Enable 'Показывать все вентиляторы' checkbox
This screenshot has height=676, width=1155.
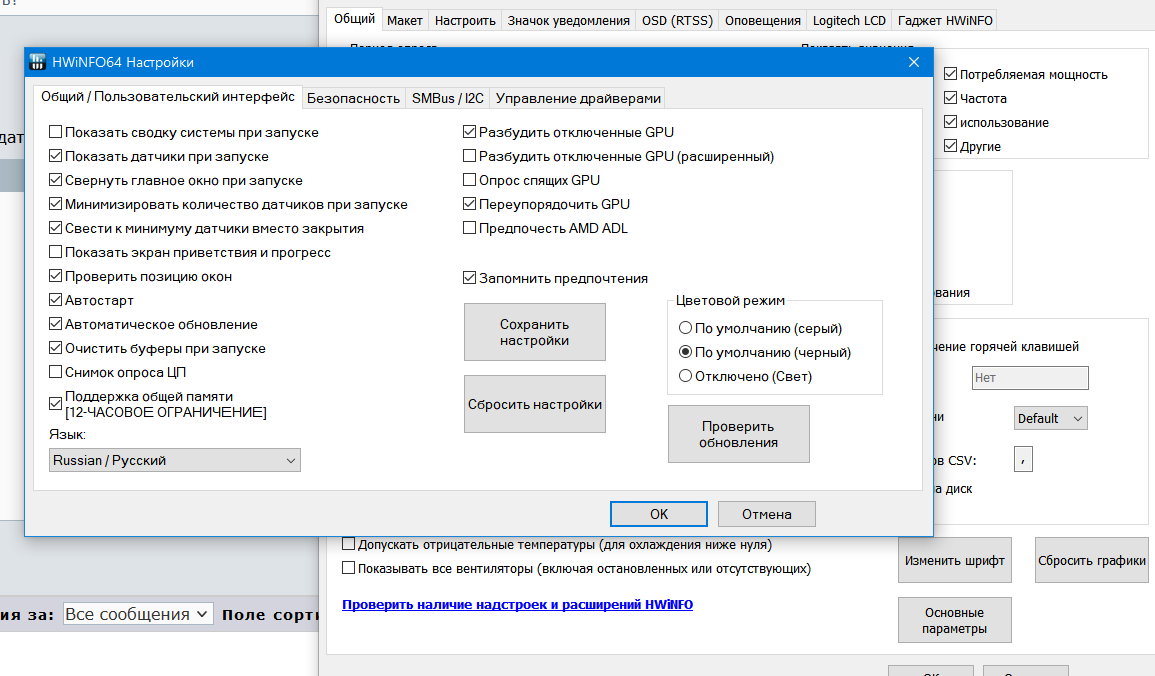(x=348, y=568)
